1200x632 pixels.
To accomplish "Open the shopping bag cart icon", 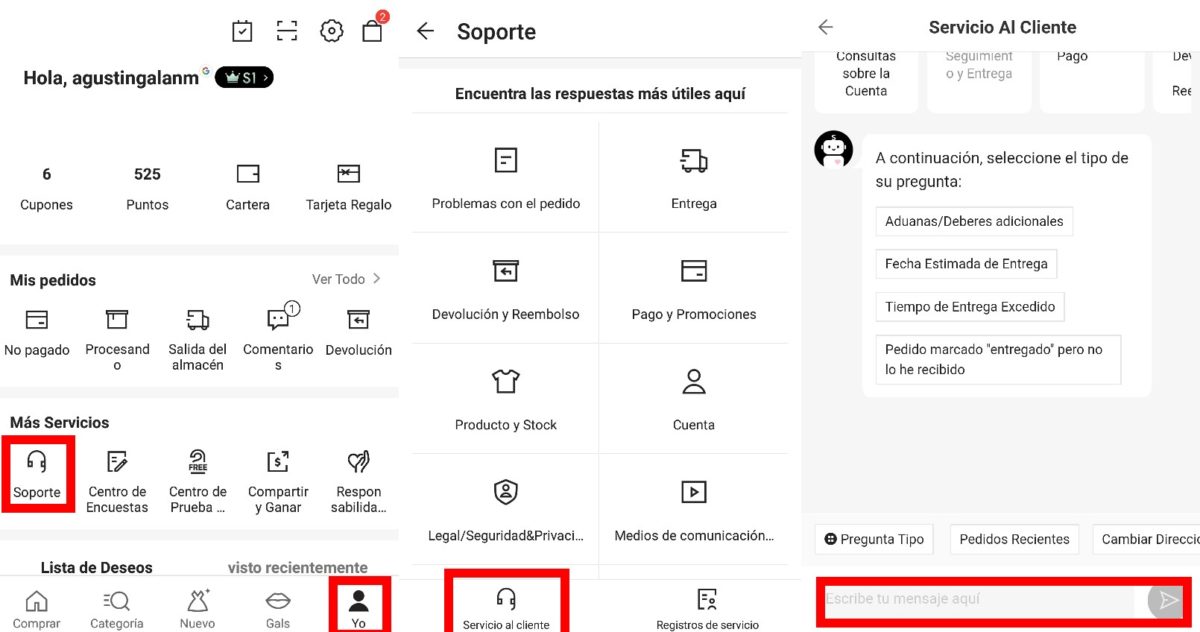I will tap(372, 31).
